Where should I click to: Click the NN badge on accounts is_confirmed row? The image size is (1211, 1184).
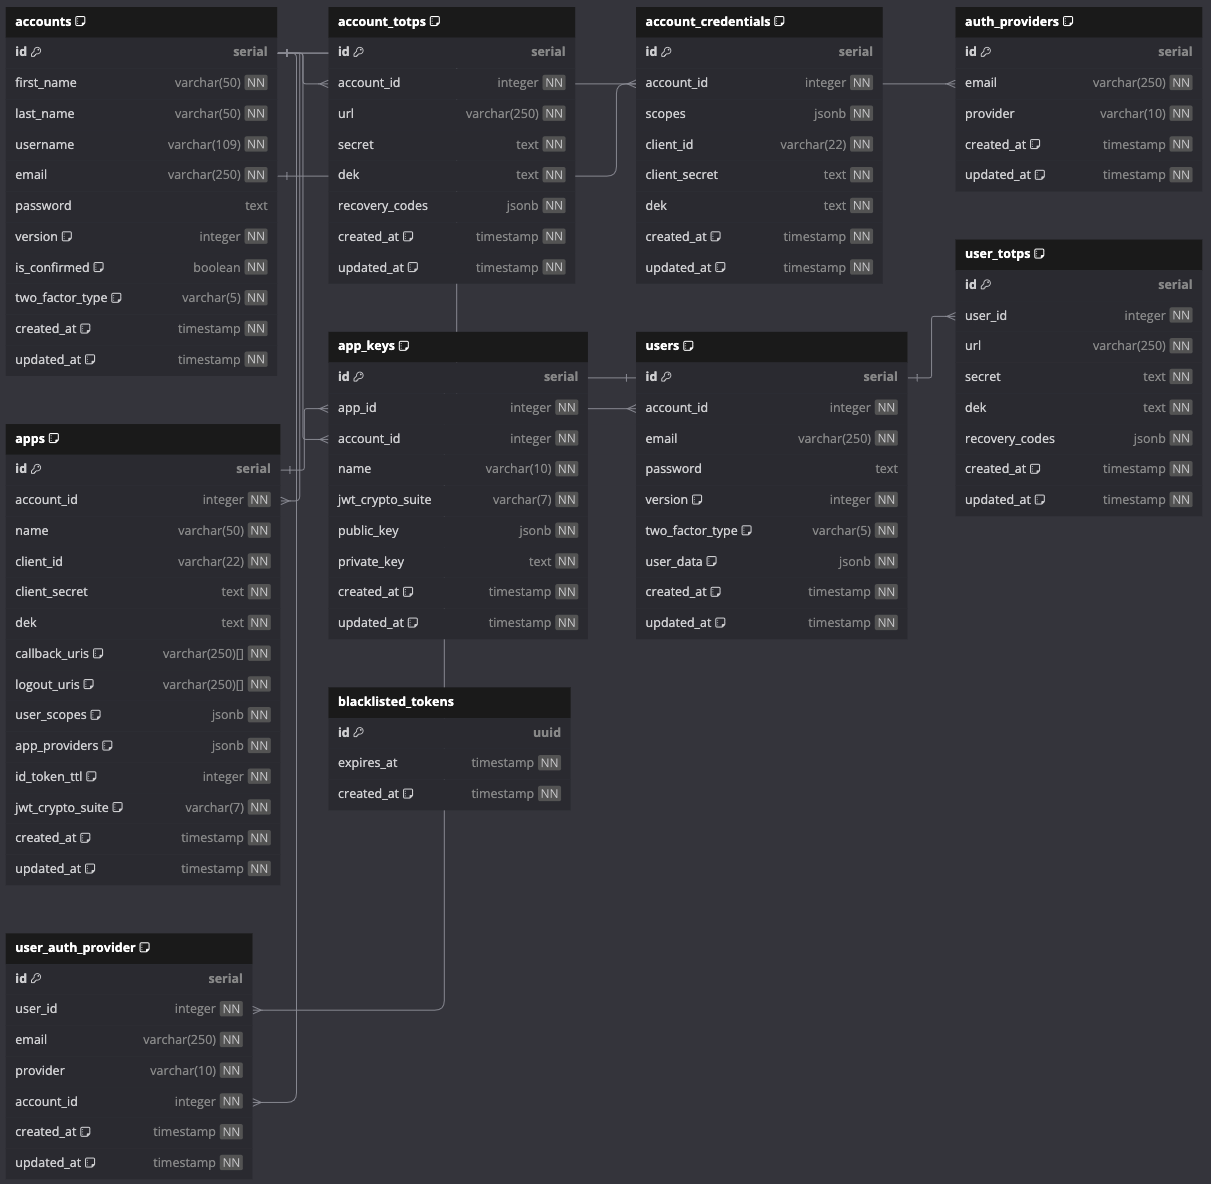pos(256,268)
